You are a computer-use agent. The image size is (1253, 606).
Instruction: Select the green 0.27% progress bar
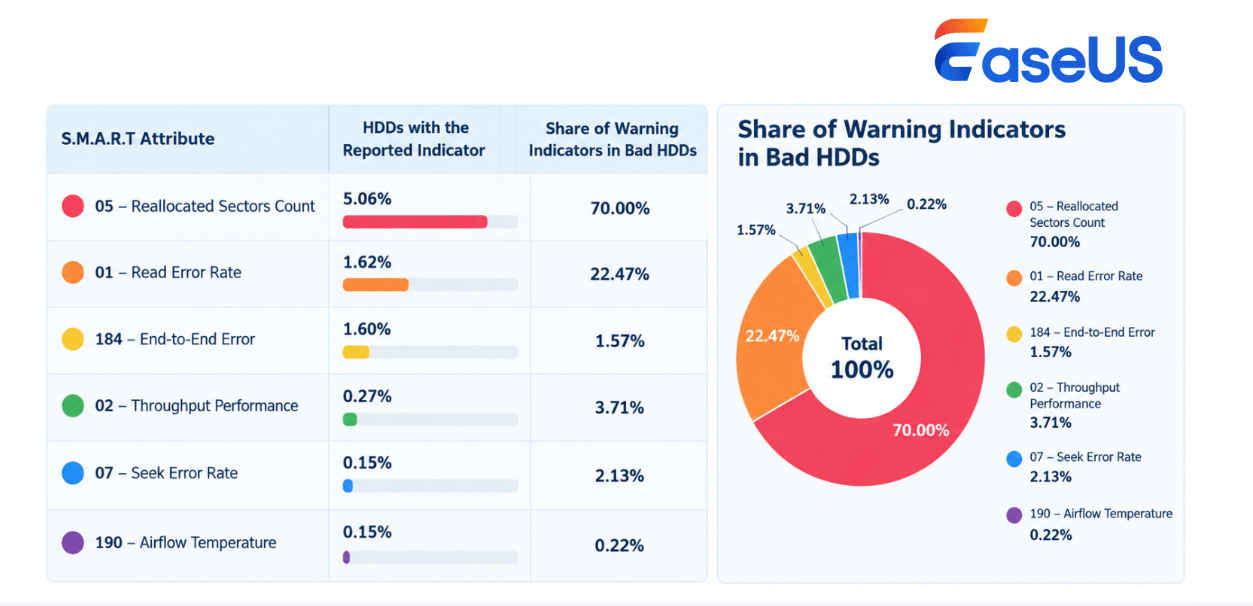pyautogui.click(x=350, y=419)
